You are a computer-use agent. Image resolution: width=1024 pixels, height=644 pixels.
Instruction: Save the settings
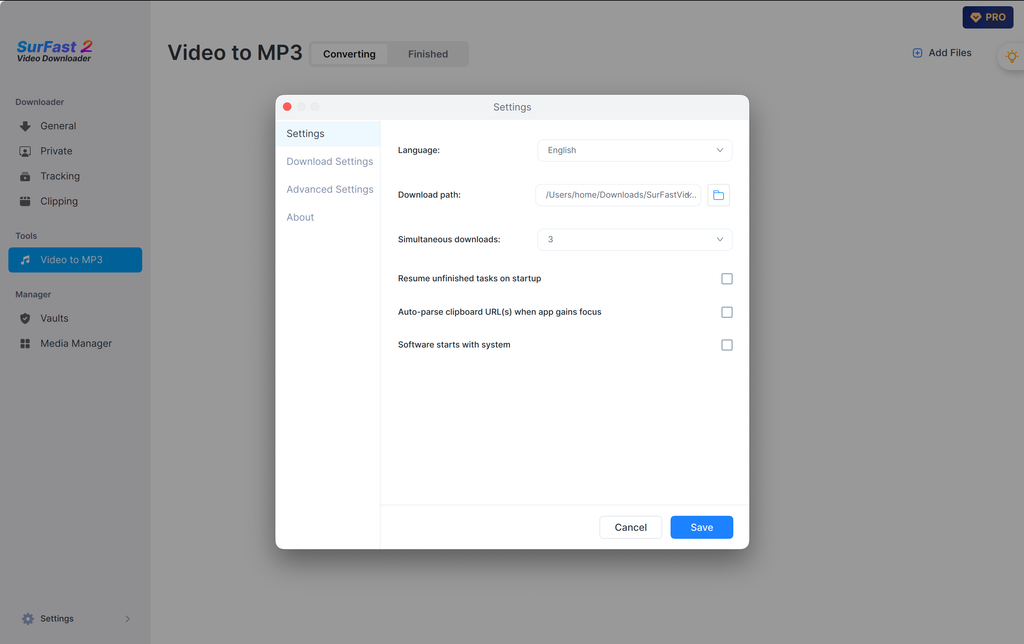(x=701, y=528)
